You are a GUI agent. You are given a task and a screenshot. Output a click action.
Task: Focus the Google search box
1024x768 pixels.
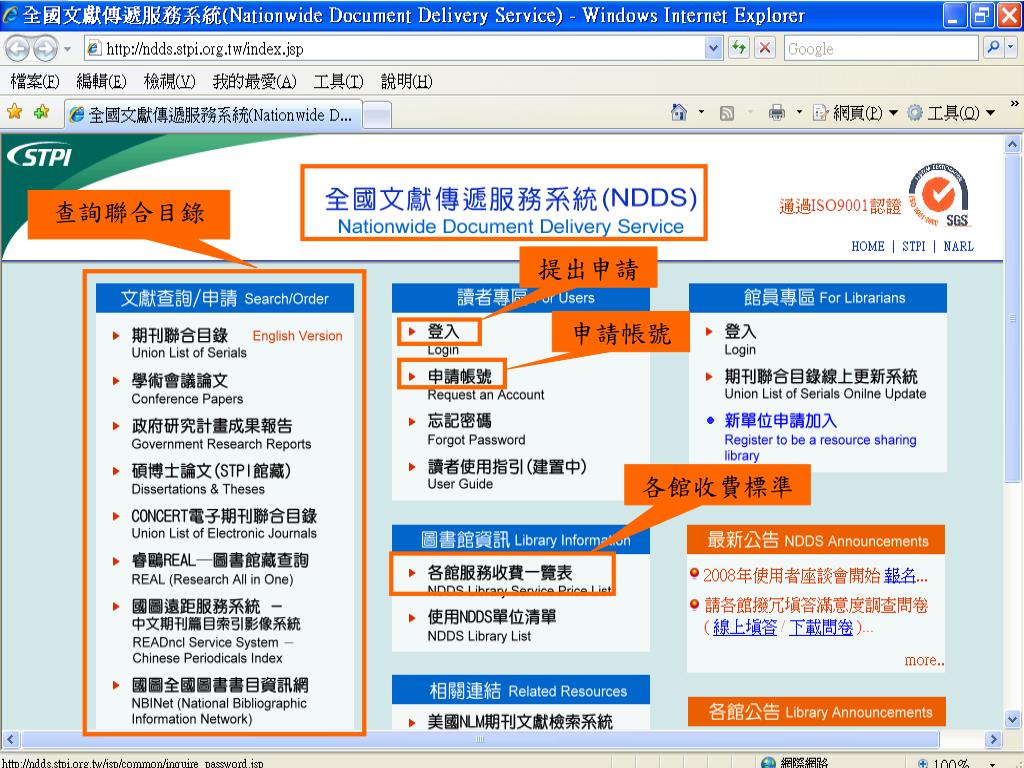pos(880,48)
